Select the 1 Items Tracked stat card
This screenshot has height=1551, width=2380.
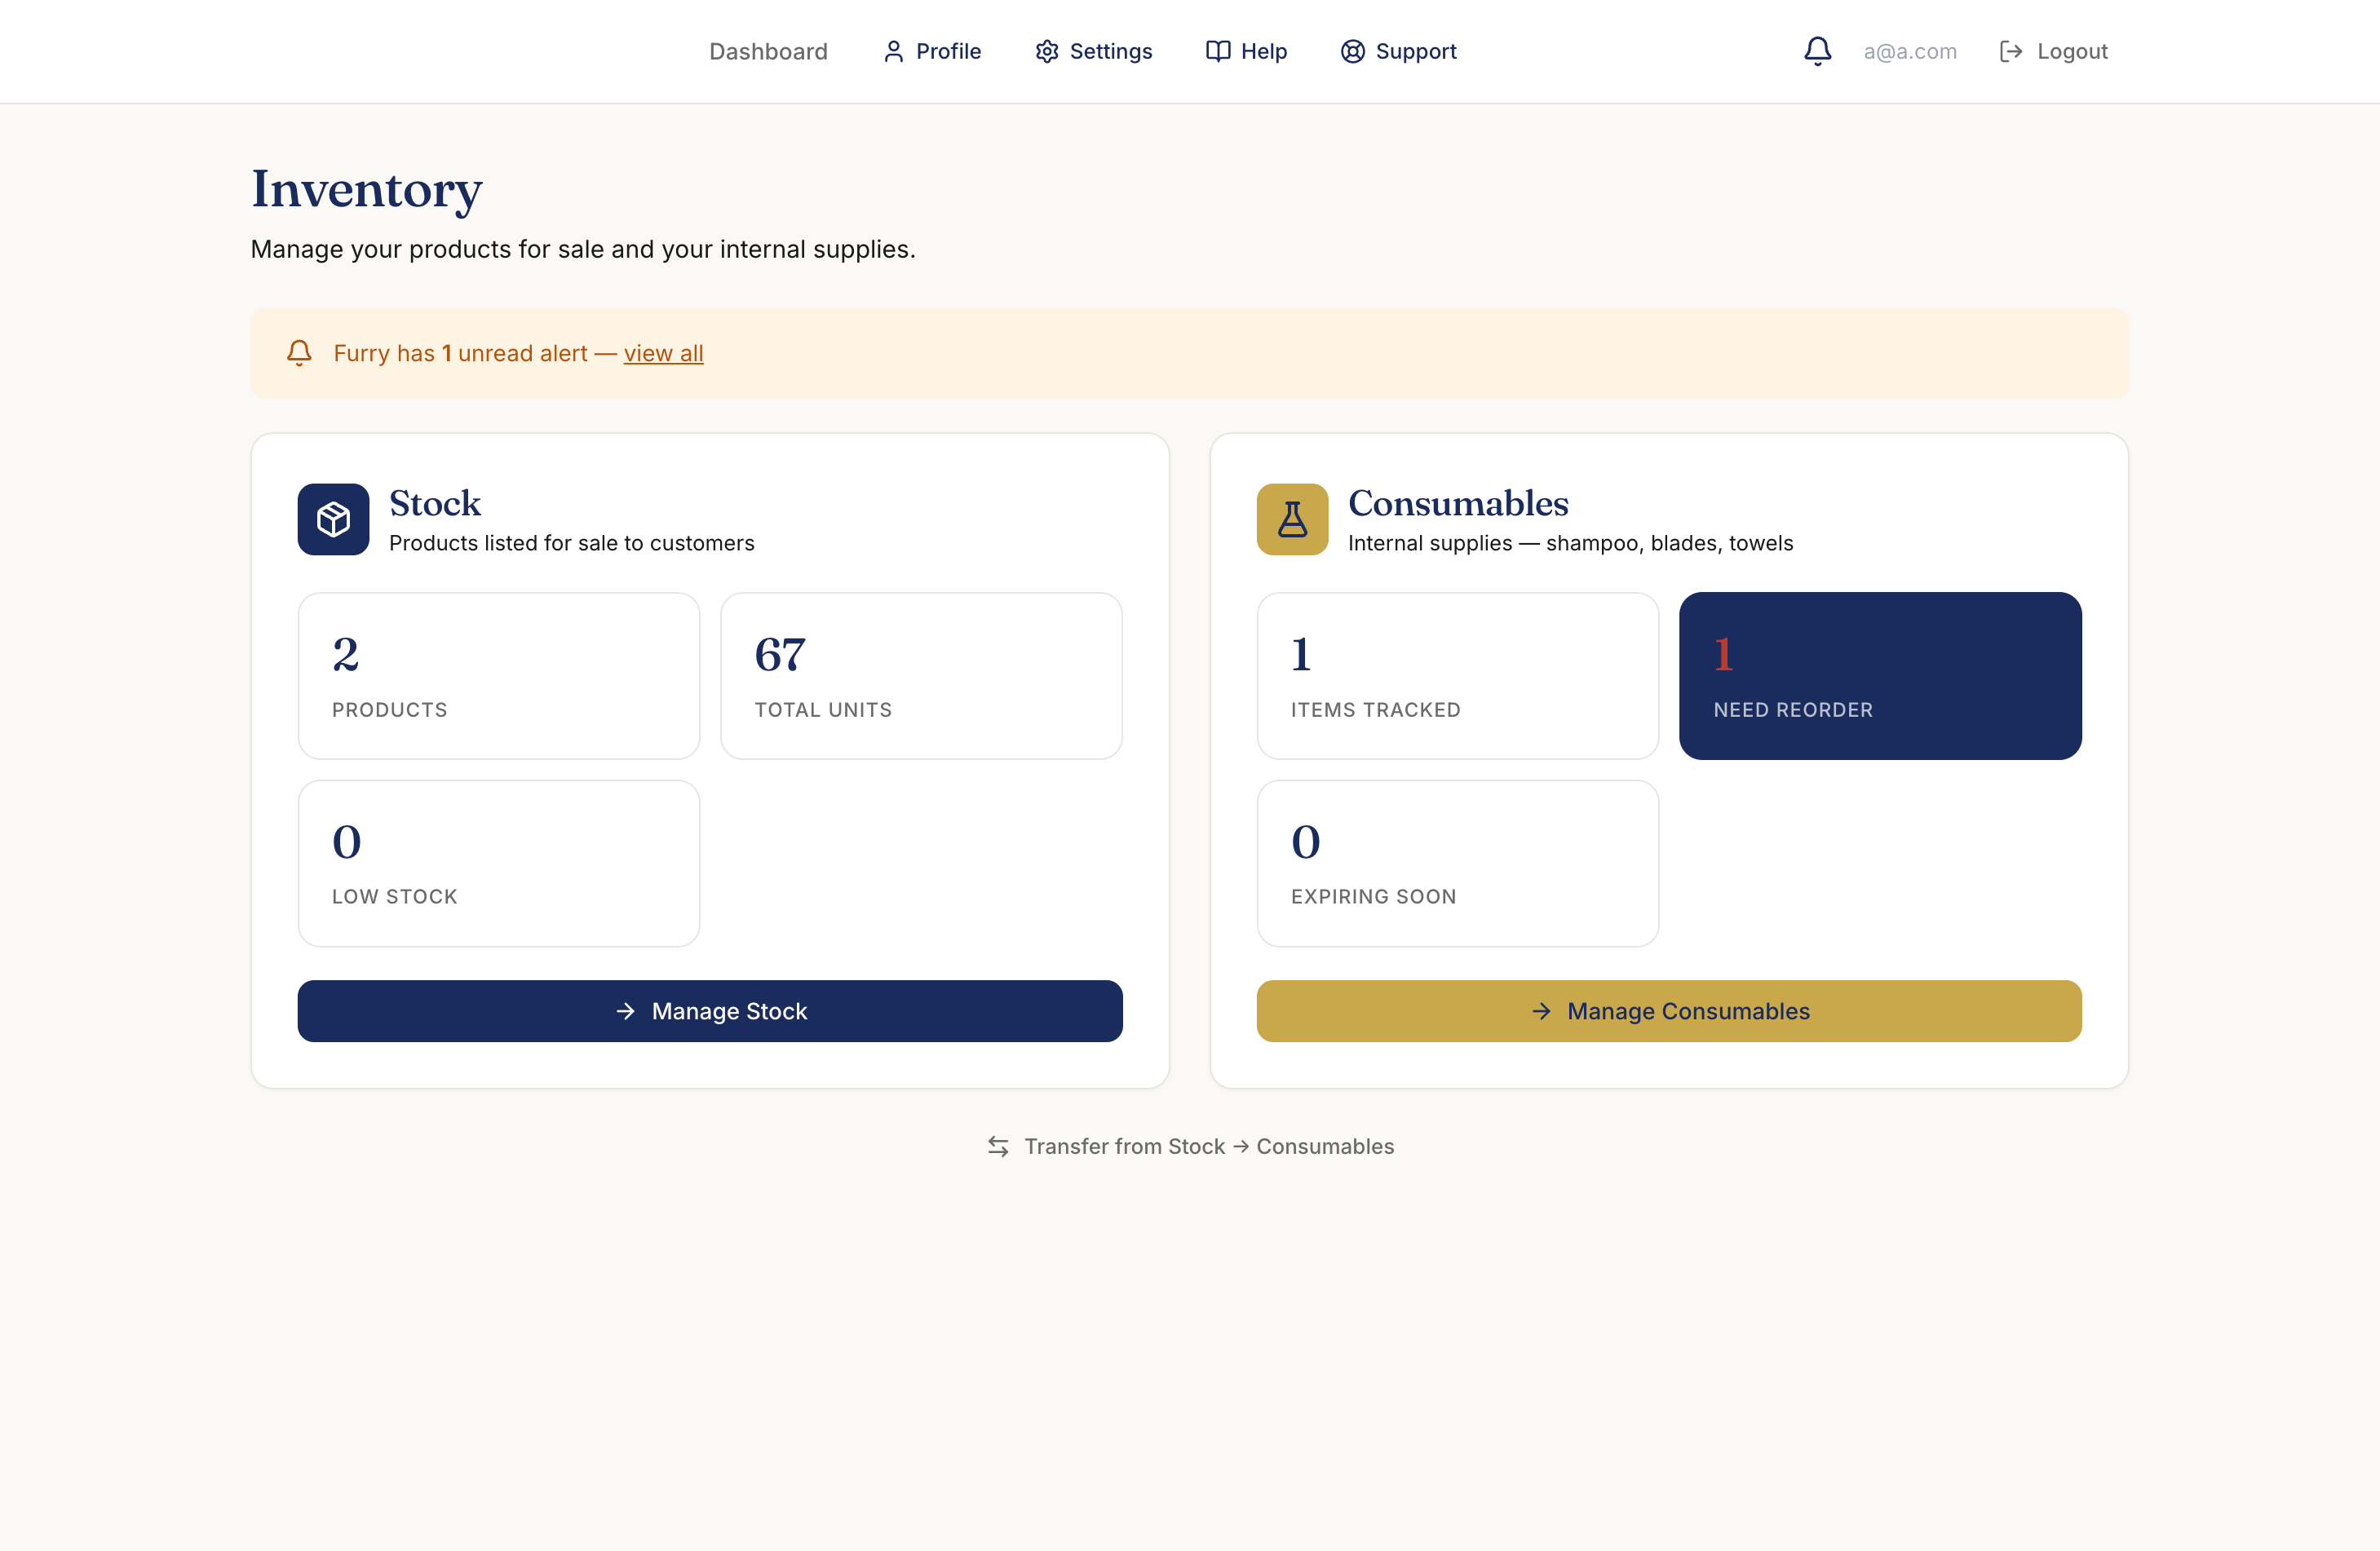tap(1457, 676)
